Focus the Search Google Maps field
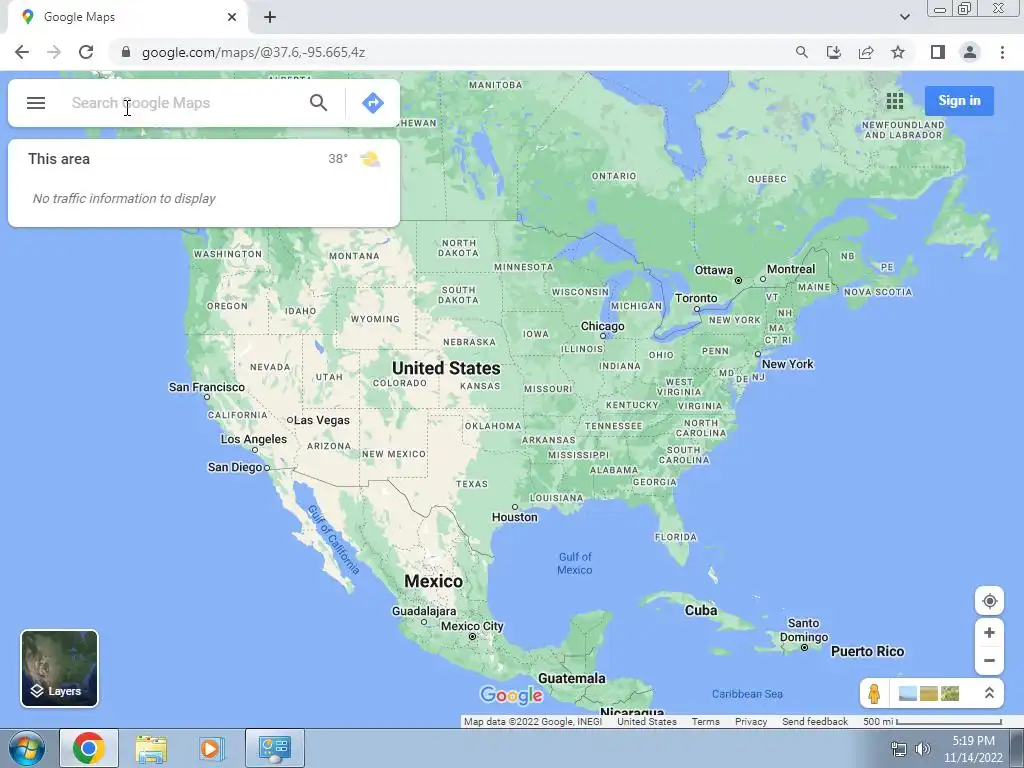 pos(186,103)
